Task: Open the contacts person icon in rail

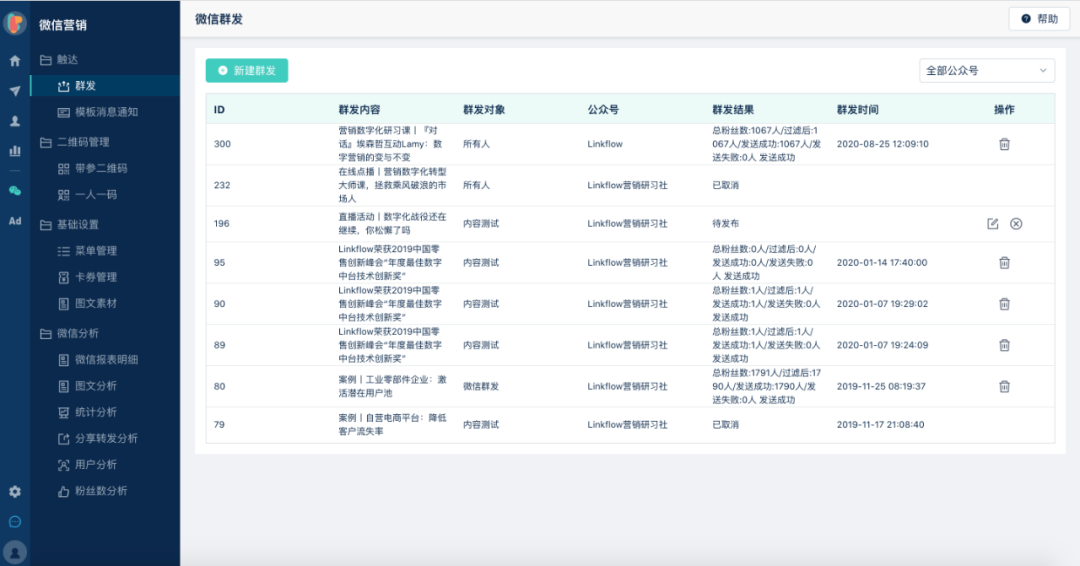Action: [x=14, y=121]
